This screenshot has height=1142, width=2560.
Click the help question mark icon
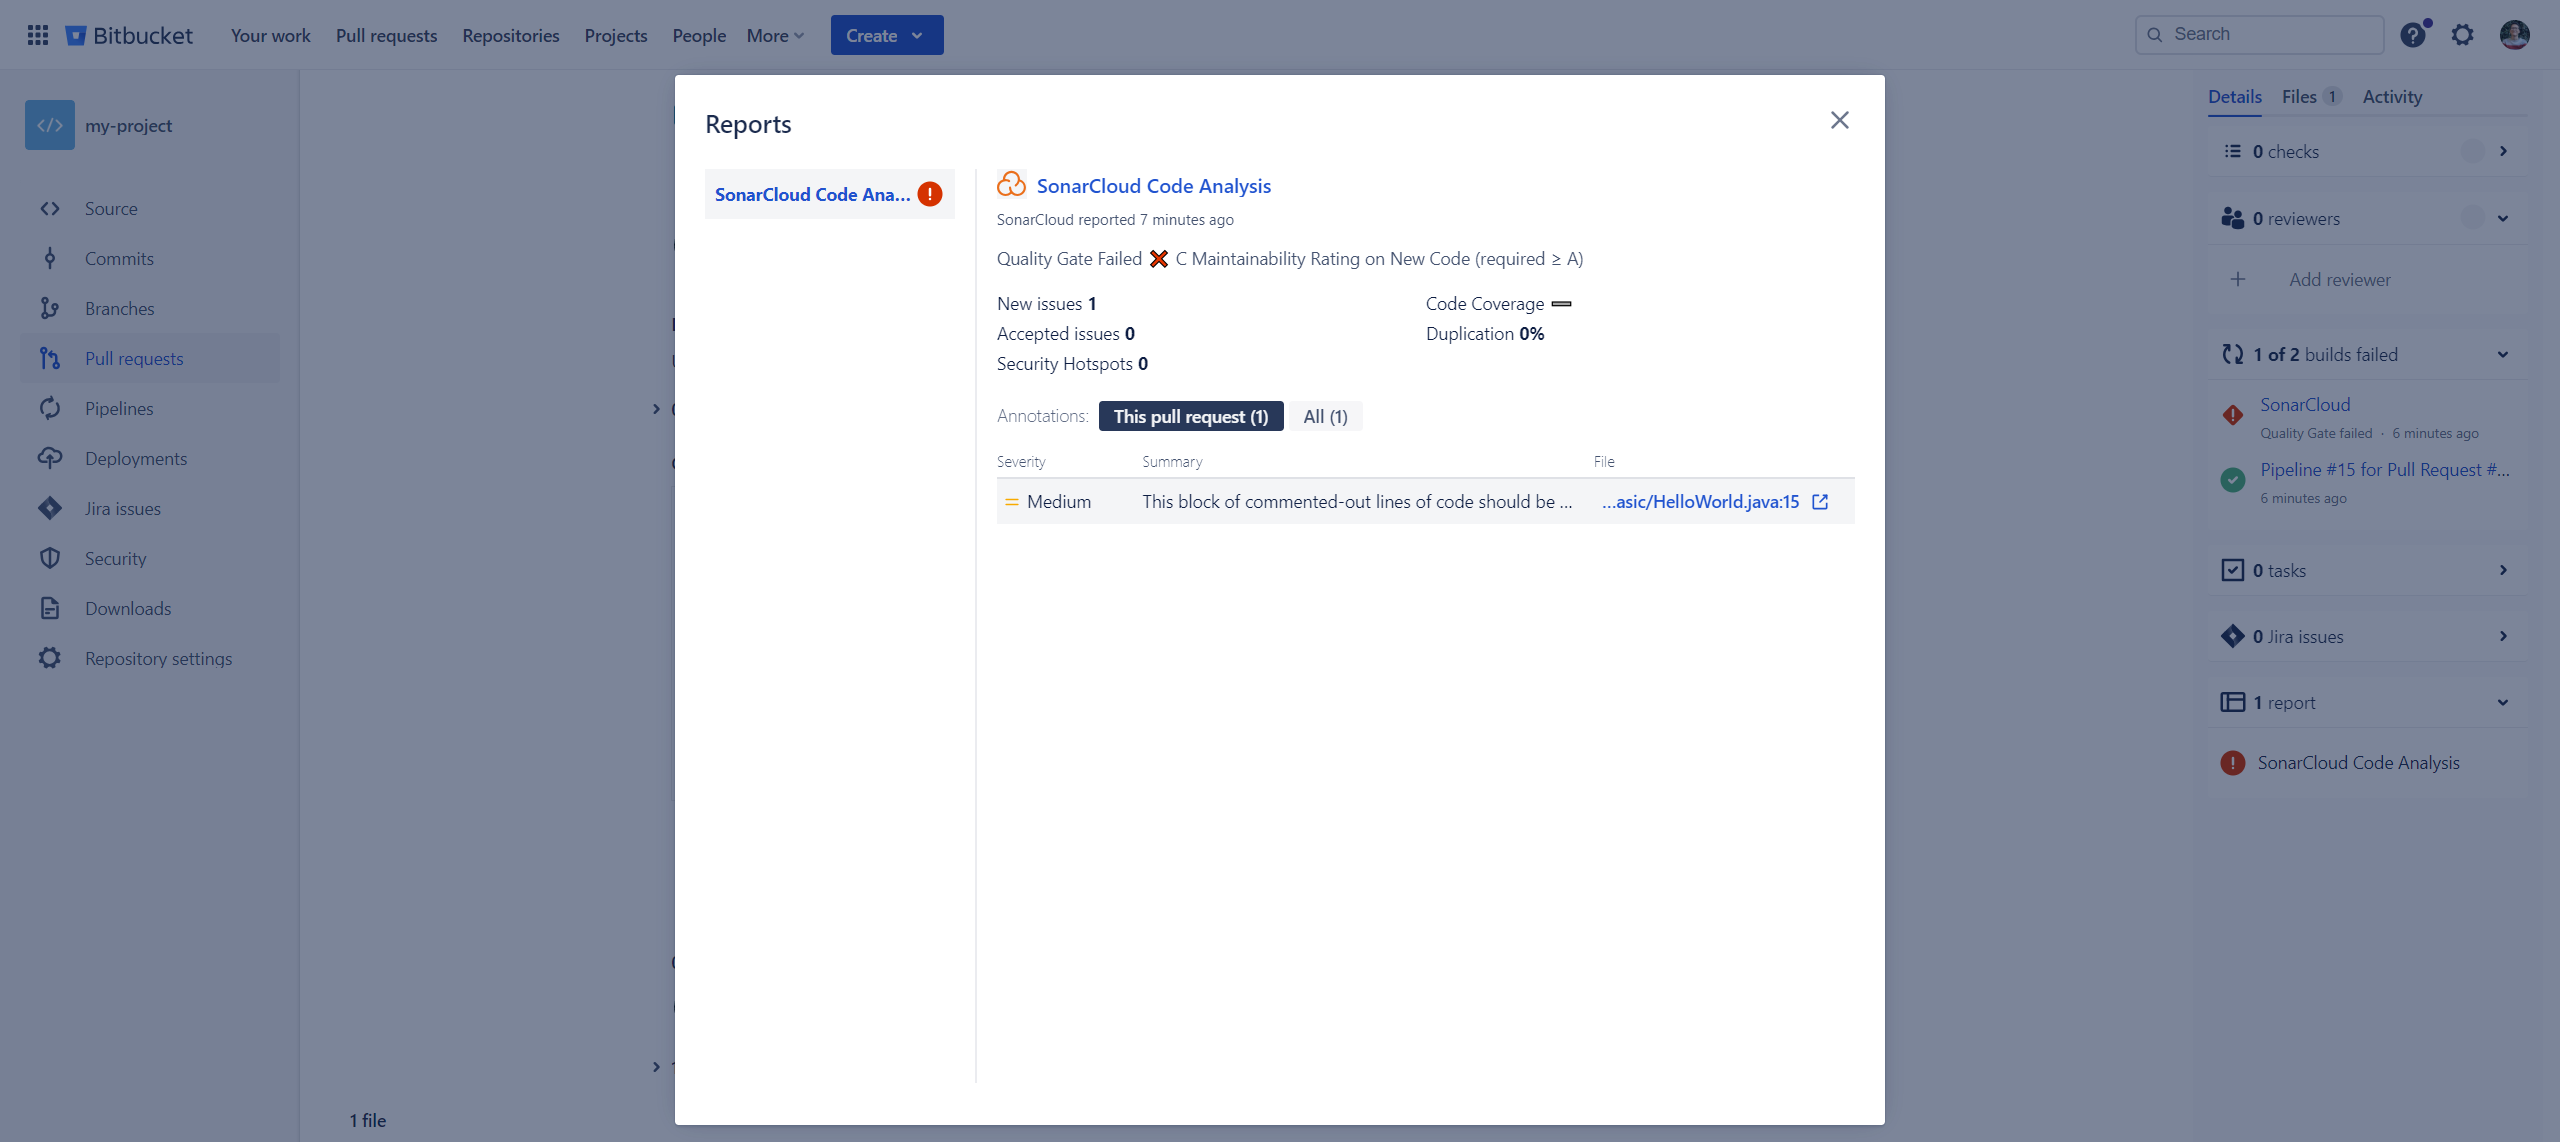[2413, 35]
